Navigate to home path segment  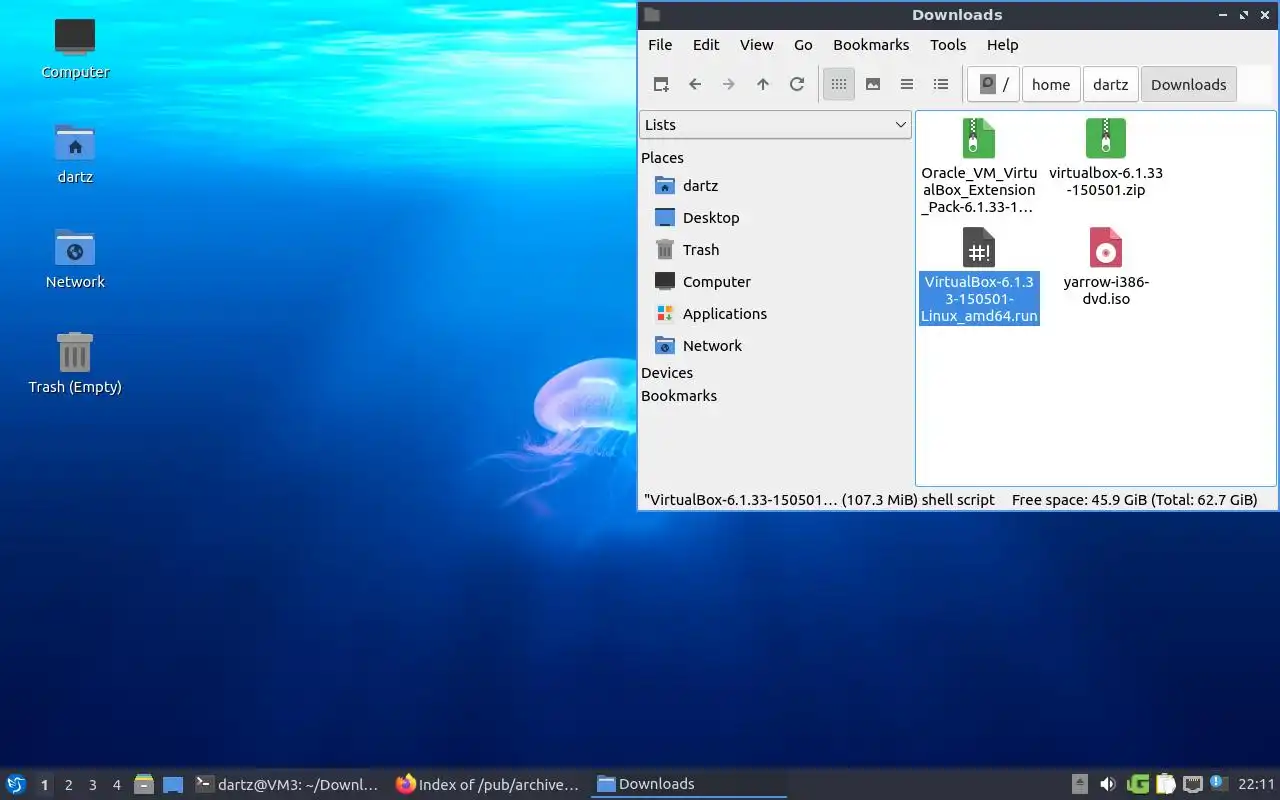coord(1051,85)
